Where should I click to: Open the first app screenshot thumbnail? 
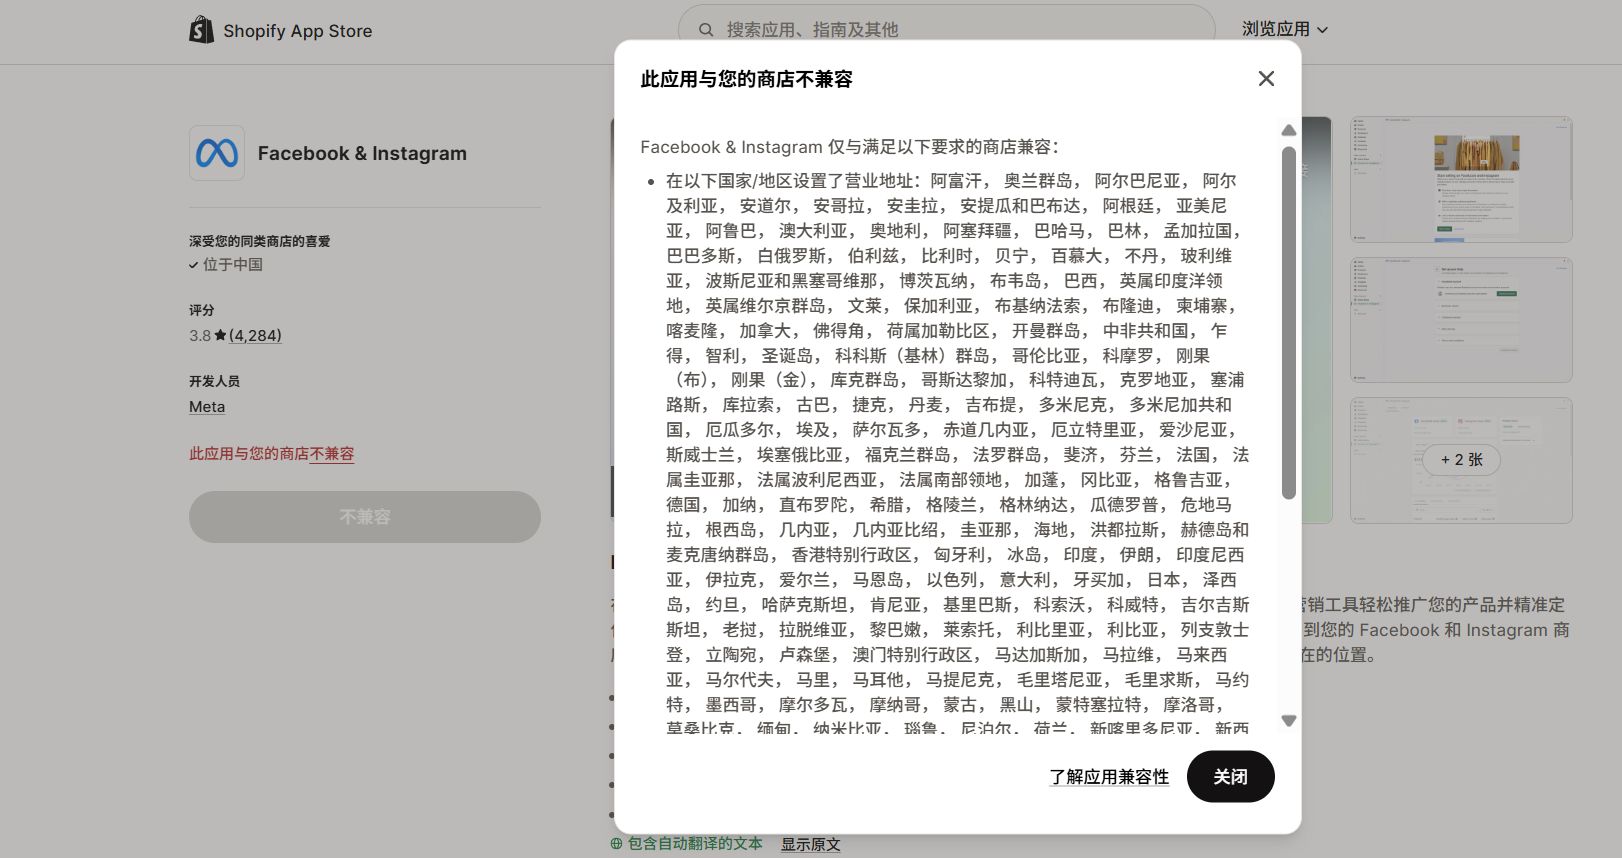pos(1461,179)
